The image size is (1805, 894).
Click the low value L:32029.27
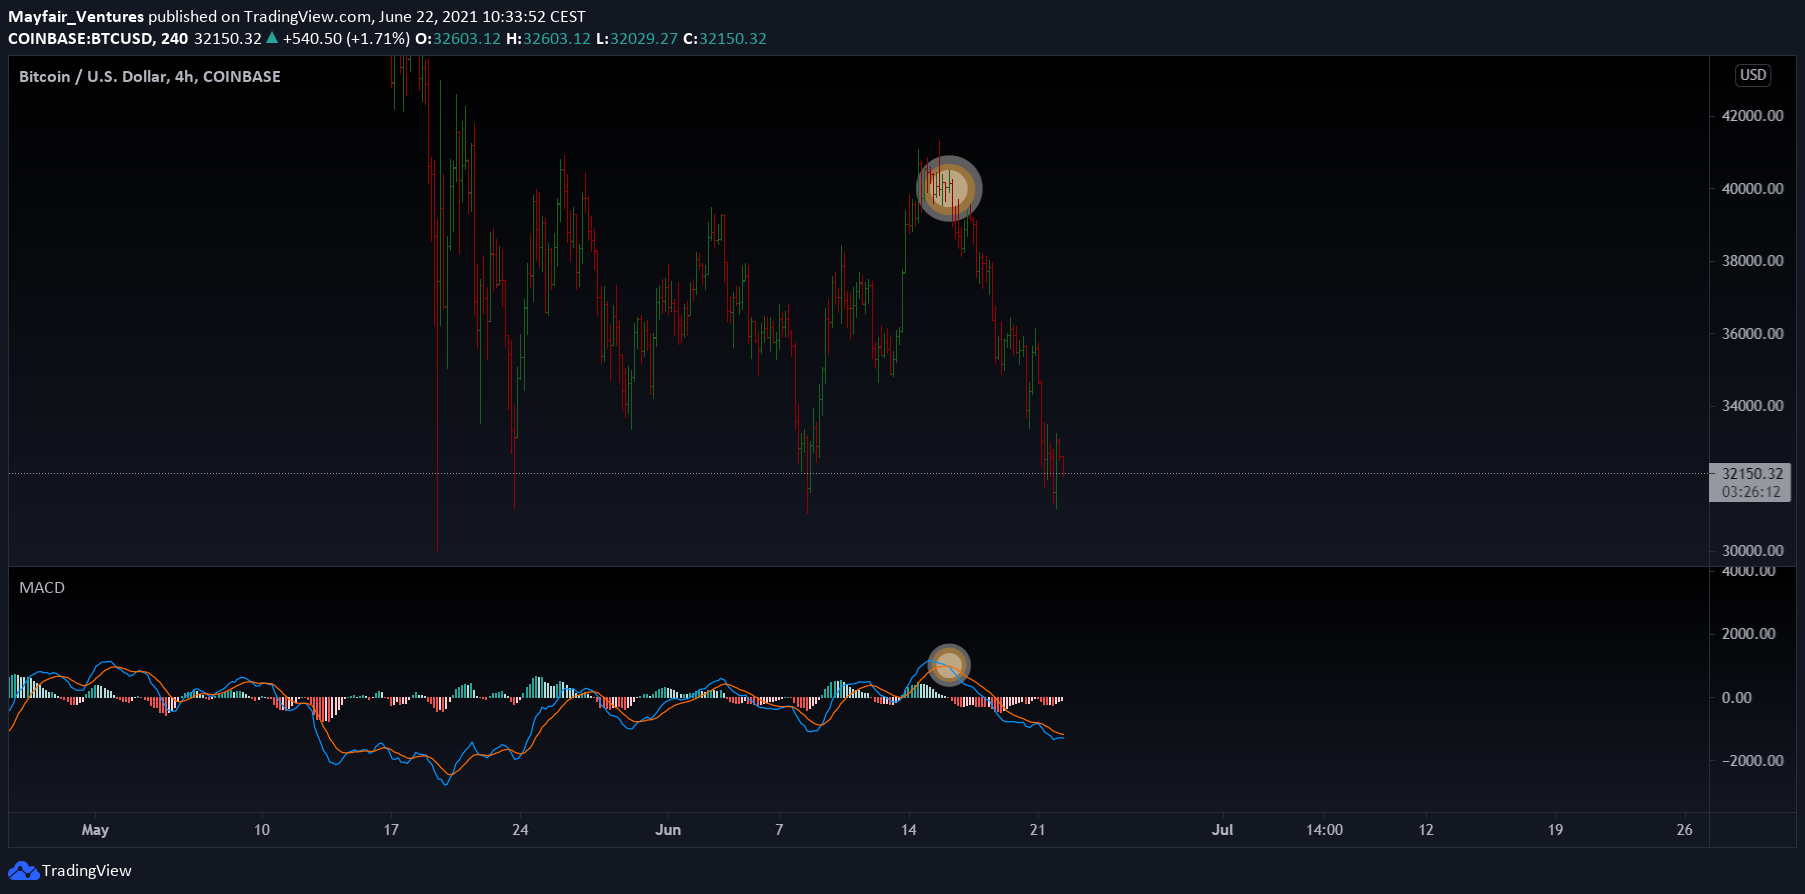tap(636, 38)
